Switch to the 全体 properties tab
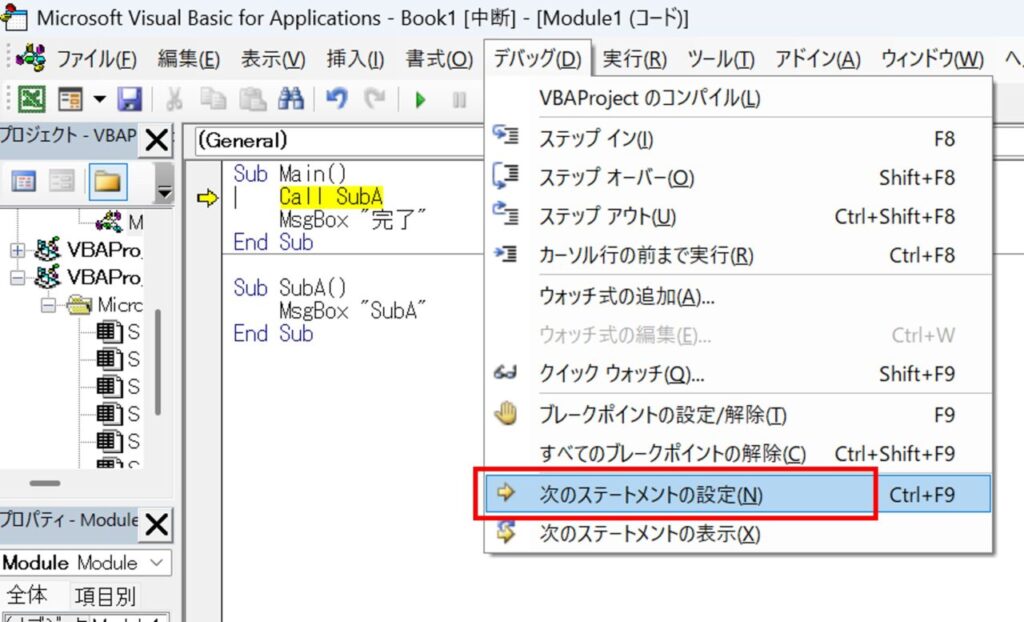Image resolution: width=1024 pixels, height=622 pixels. pyautogui.click(x=27, y=595)
